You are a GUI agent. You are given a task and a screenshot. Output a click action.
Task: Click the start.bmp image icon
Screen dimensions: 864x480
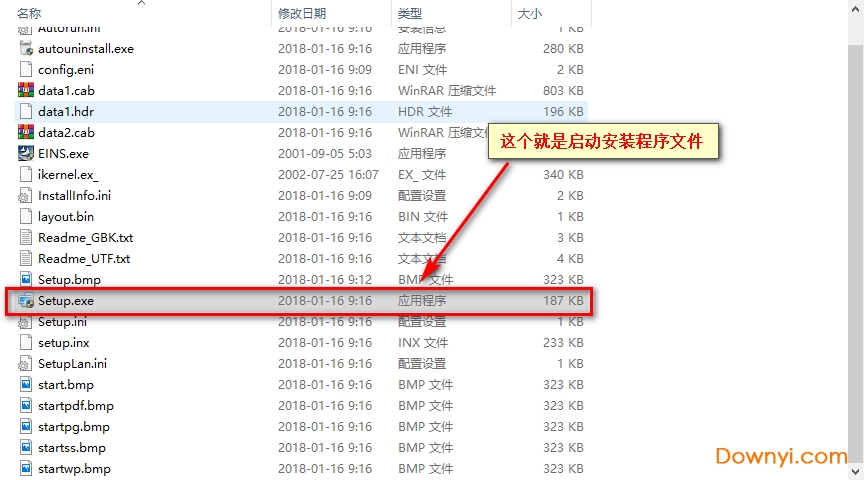pyautogui.click(x=26, y=385)
